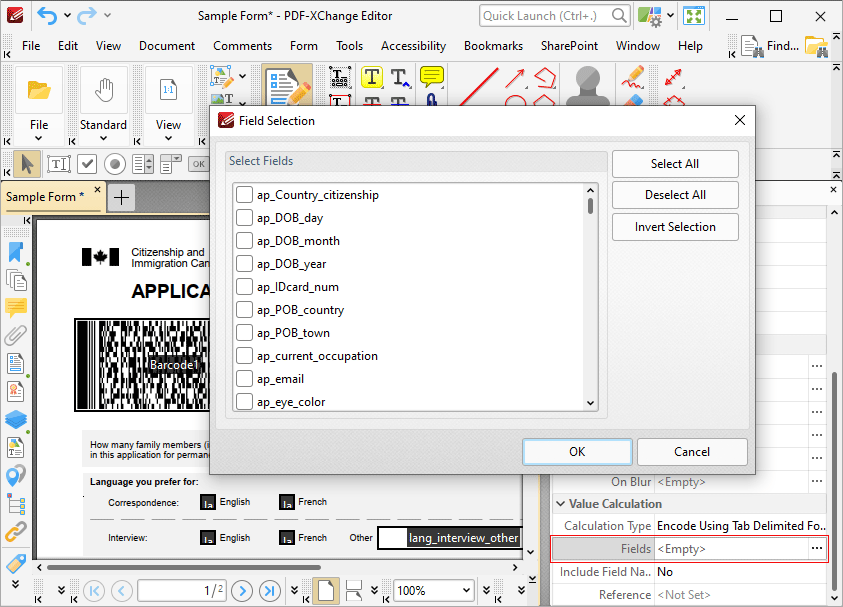Toggle full screen mode icon

(694, 16)
